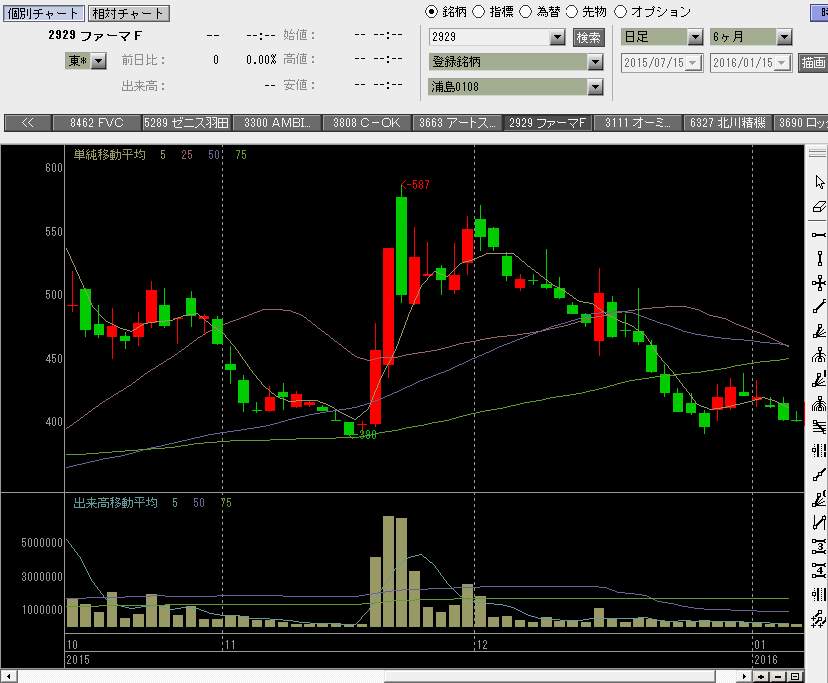This screenshot has height=683, width=828.
Task: Open the 3663 アートス stock tab
Action: point(457,123)
